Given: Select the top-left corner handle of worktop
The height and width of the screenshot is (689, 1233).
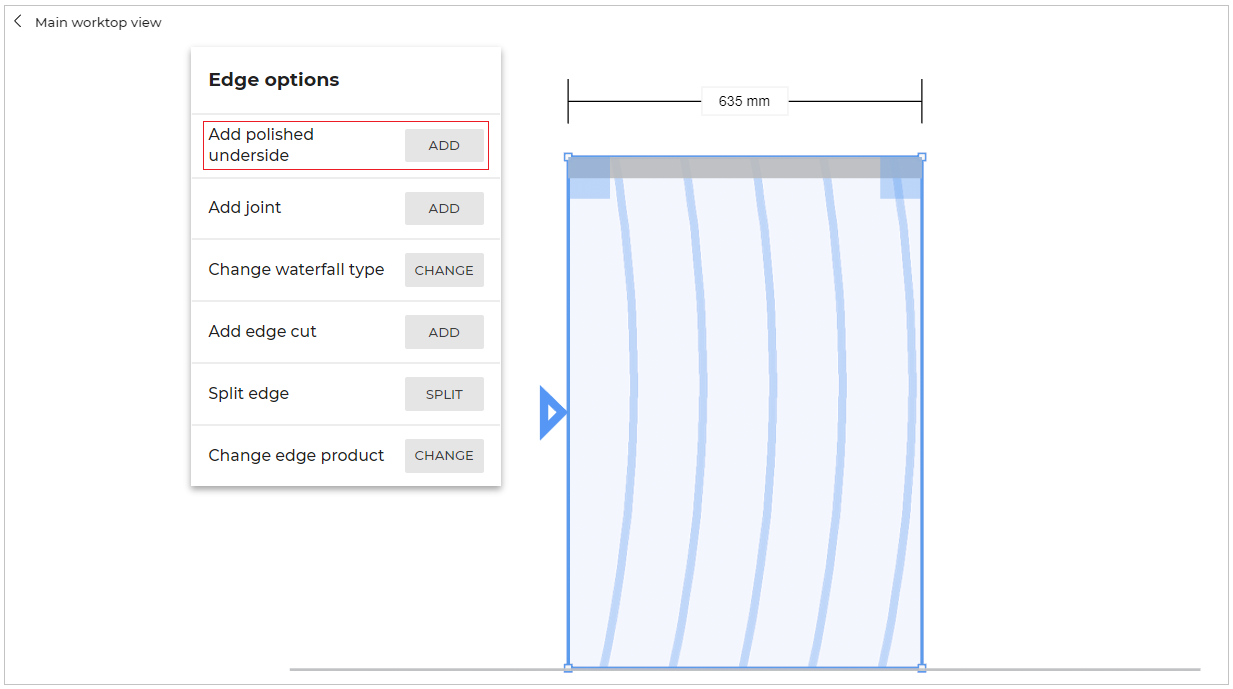Looking at the screenshot, I should coord(568,157).
